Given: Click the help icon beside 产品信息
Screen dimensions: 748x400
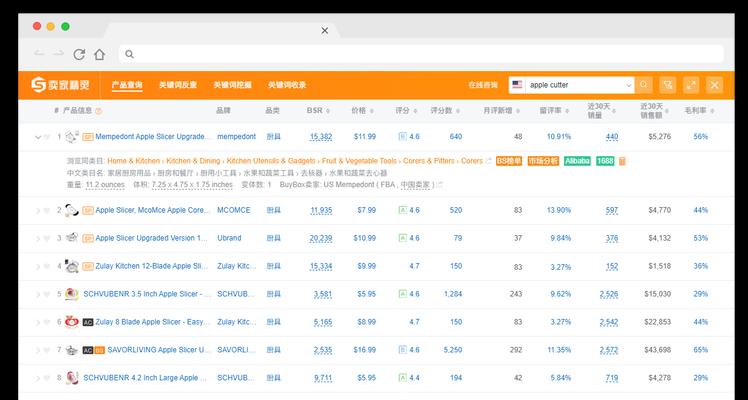Looking at the screenshot, I should click(98, 111).
